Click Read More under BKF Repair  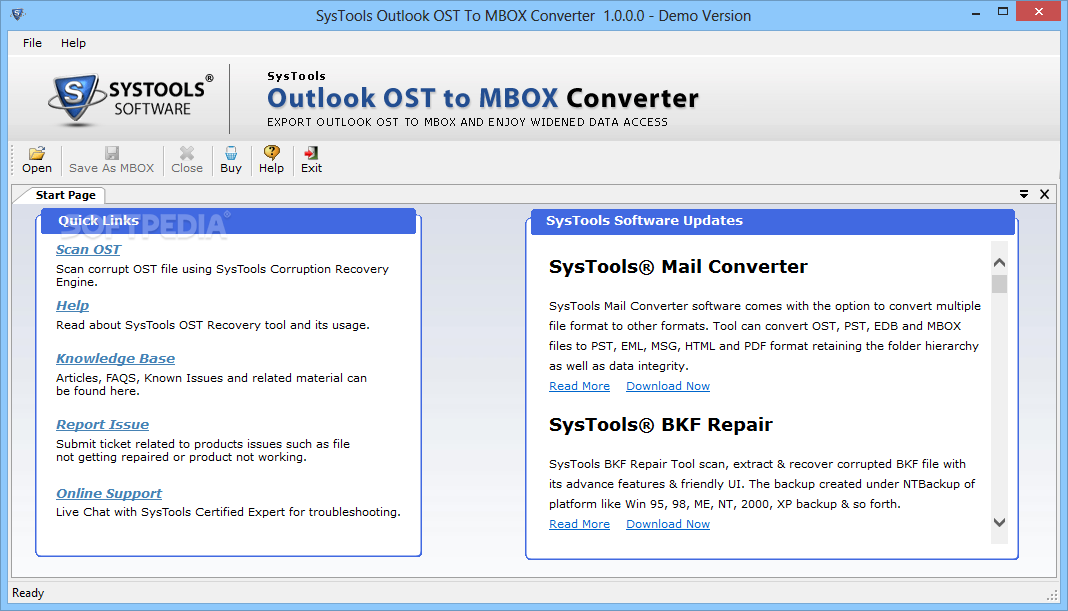click(x=580, y=524)
